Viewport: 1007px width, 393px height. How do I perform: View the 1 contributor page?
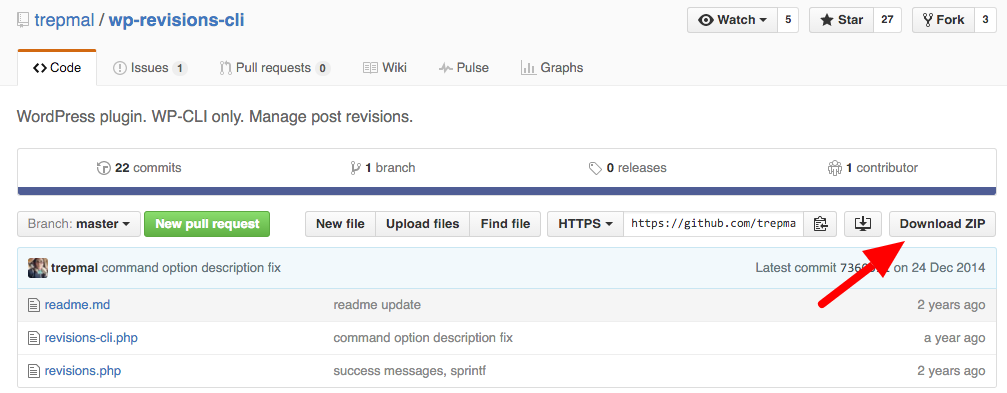(x=873, y=168)
